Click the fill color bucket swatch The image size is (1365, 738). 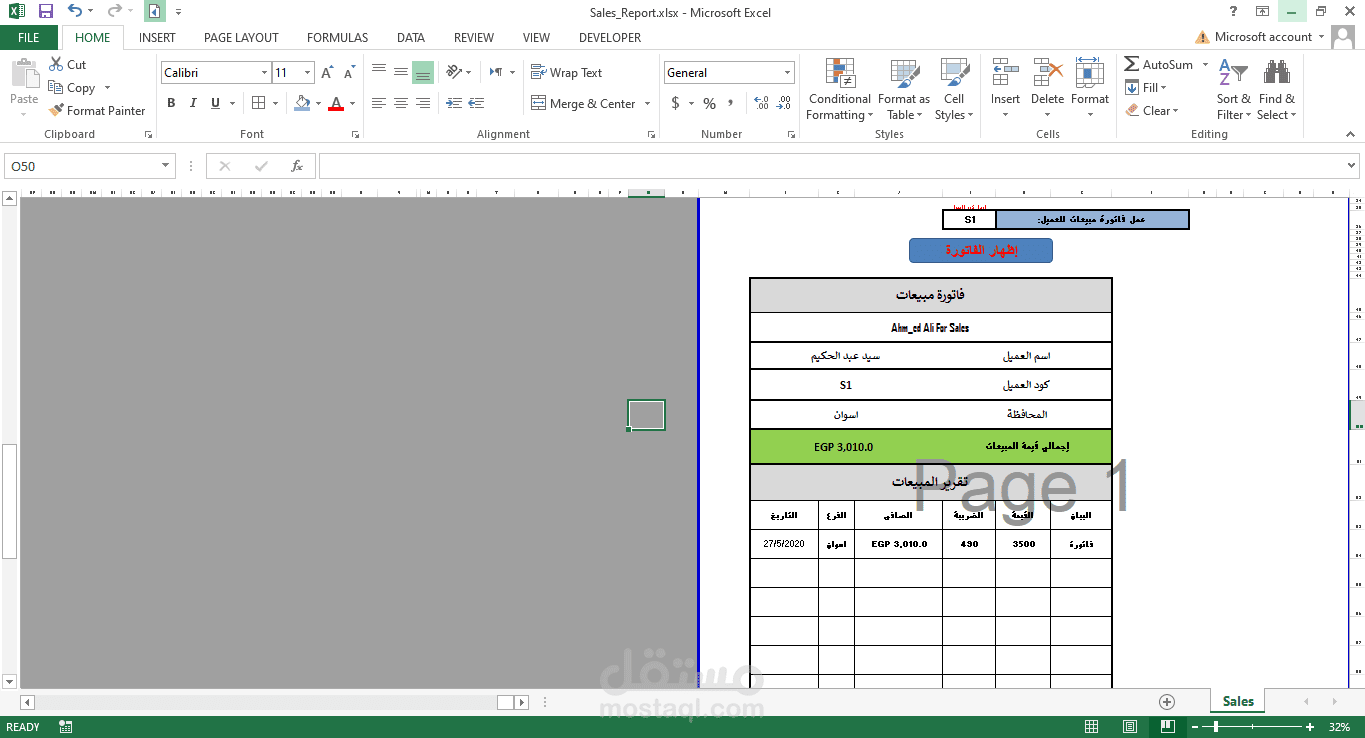(x=303, y=103)
